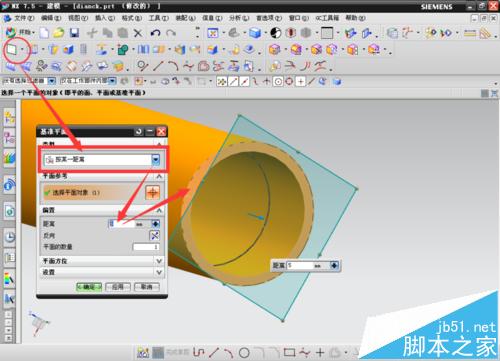Click the Datum Plane icon circled in red
Viewport: 500px width, 361px height.
pyautogui.click(x=12, y=50)
